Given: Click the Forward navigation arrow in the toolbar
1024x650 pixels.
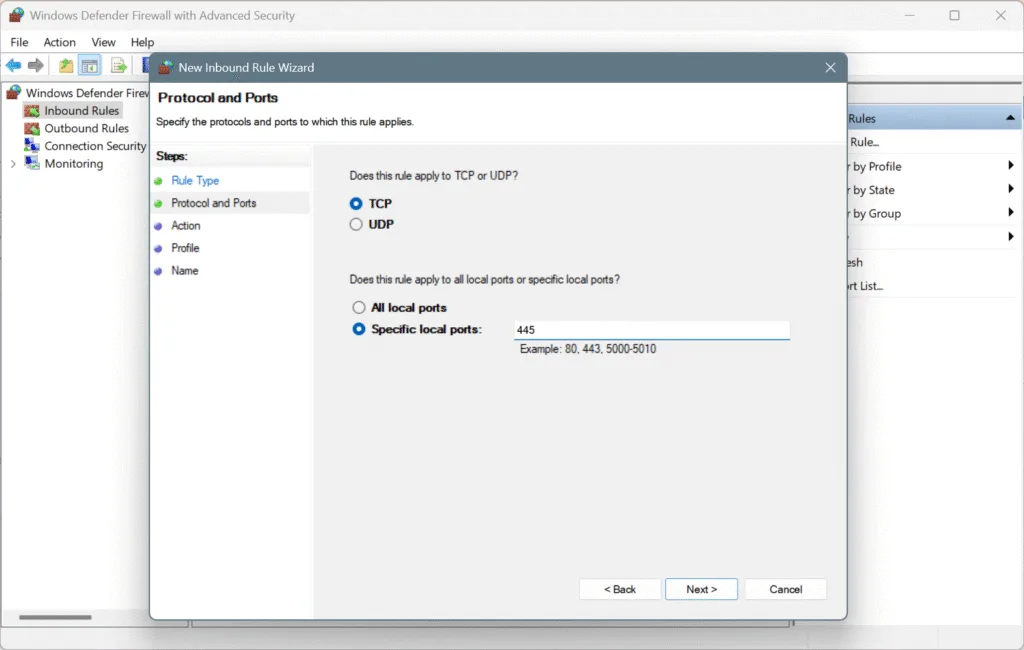Looking at the screenshot, I should pyautogui.click(x=37, y=64).
